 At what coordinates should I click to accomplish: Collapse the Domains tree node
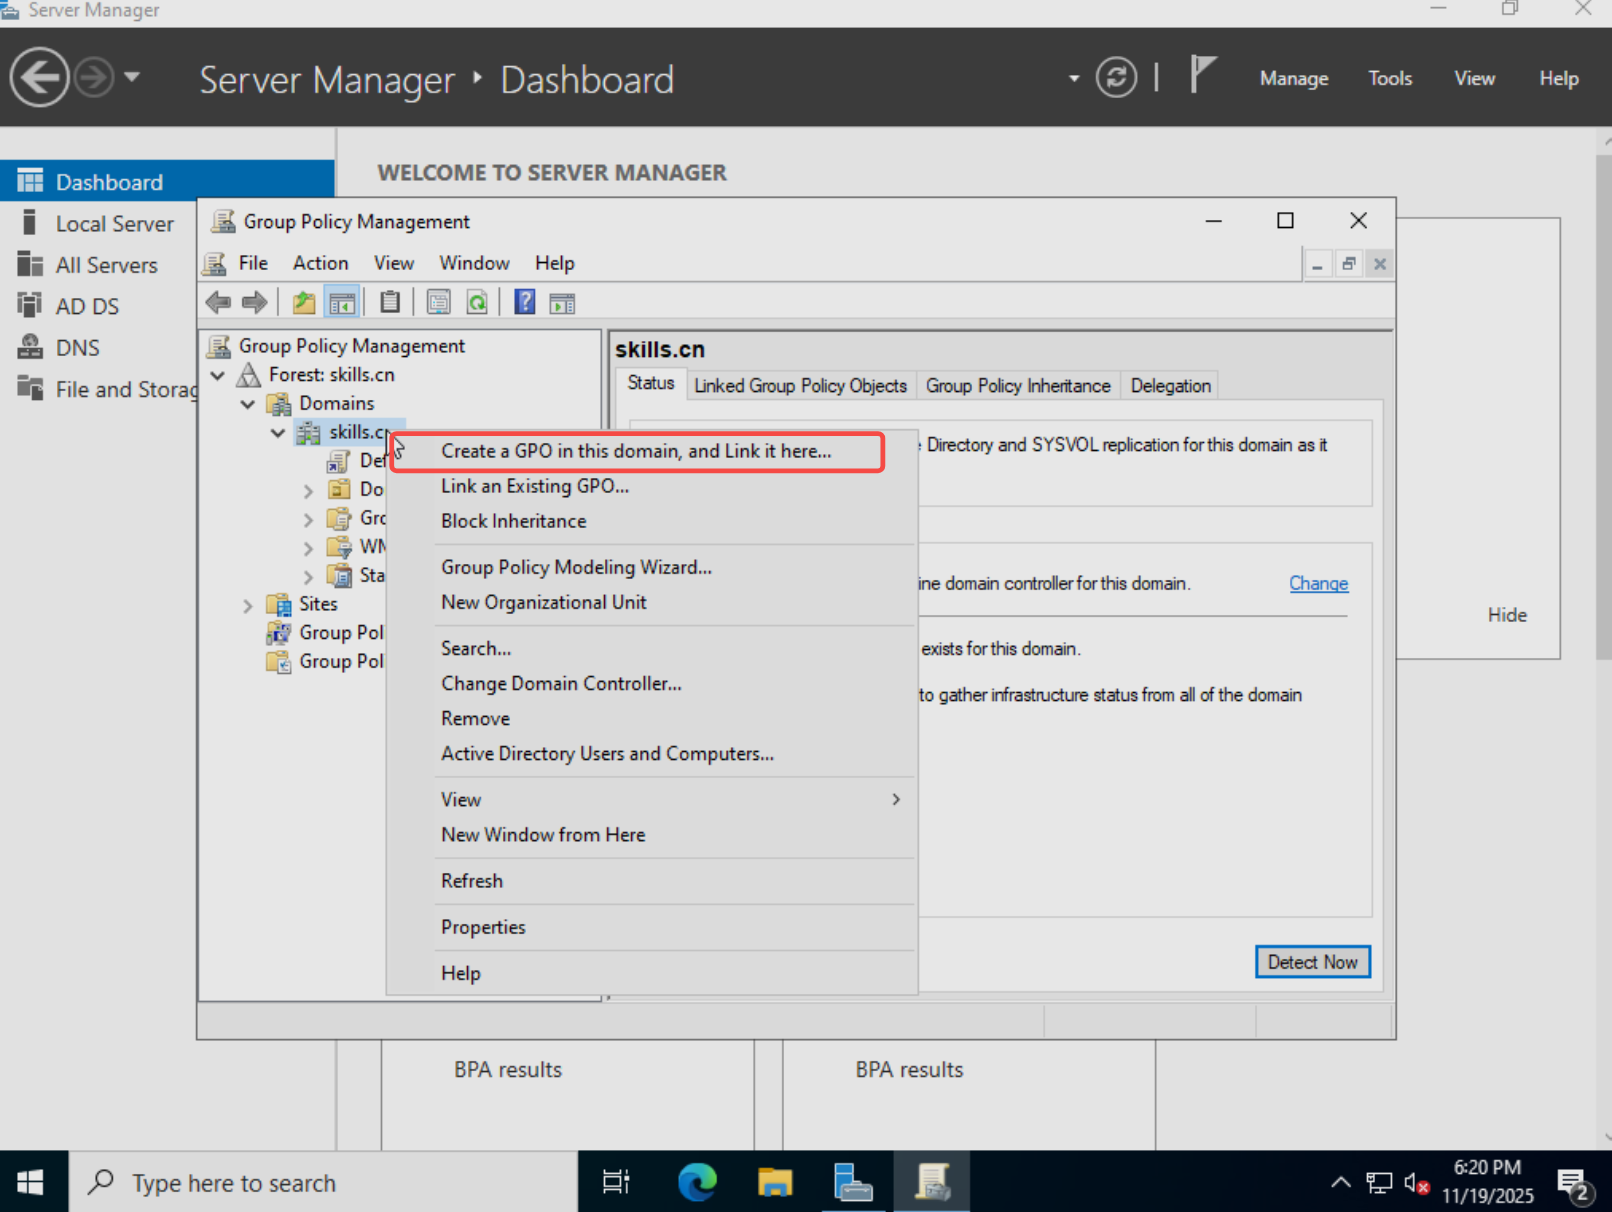point(248,404)
